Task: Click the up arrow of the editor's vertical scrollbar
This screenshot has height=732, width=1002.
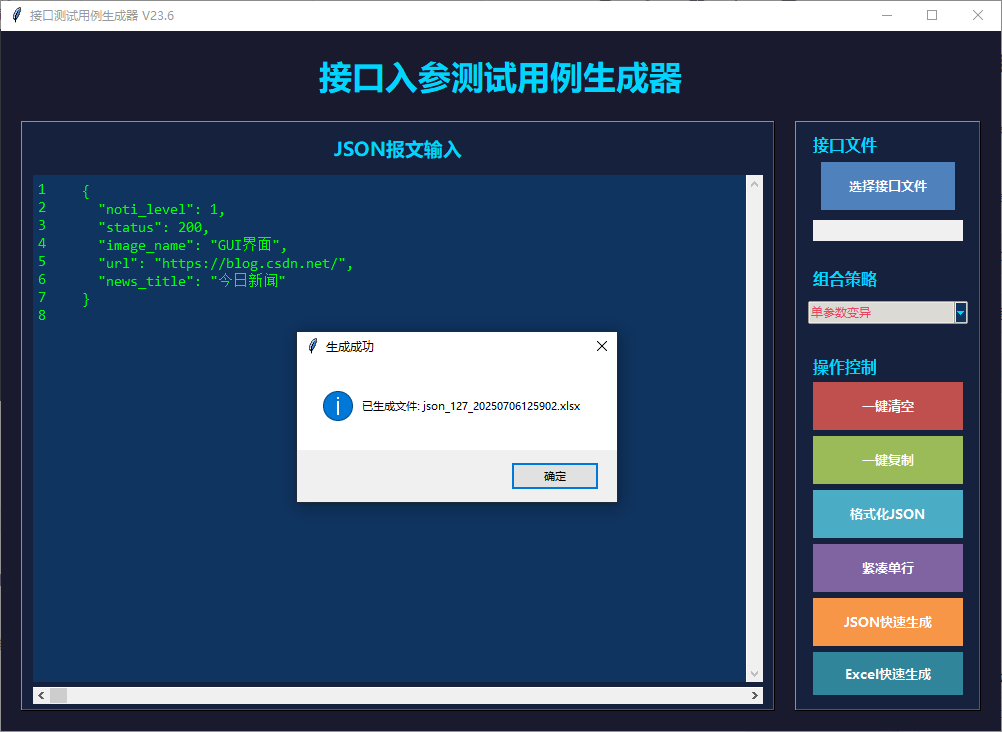Action: pyautogui.click(x=755, y=182)
